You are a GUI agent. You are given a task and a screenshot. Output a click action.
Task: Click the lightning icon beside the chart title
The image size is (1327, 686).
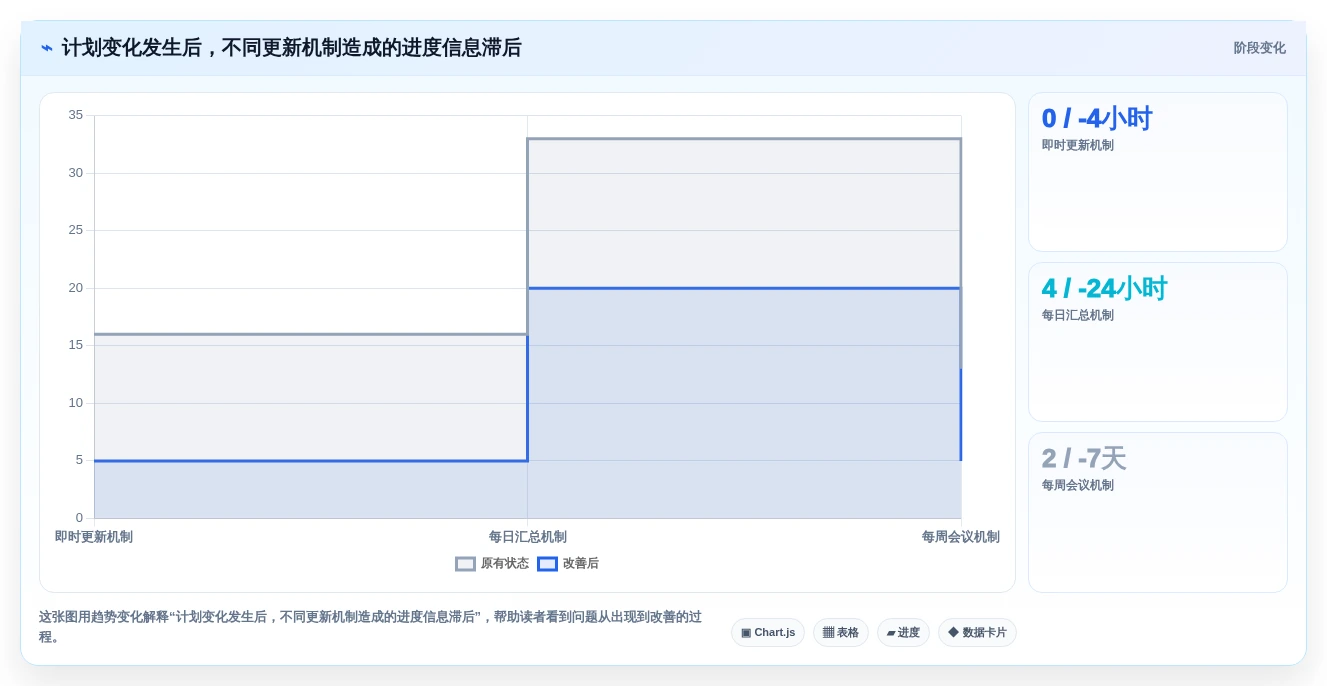(x=46, y=48)
